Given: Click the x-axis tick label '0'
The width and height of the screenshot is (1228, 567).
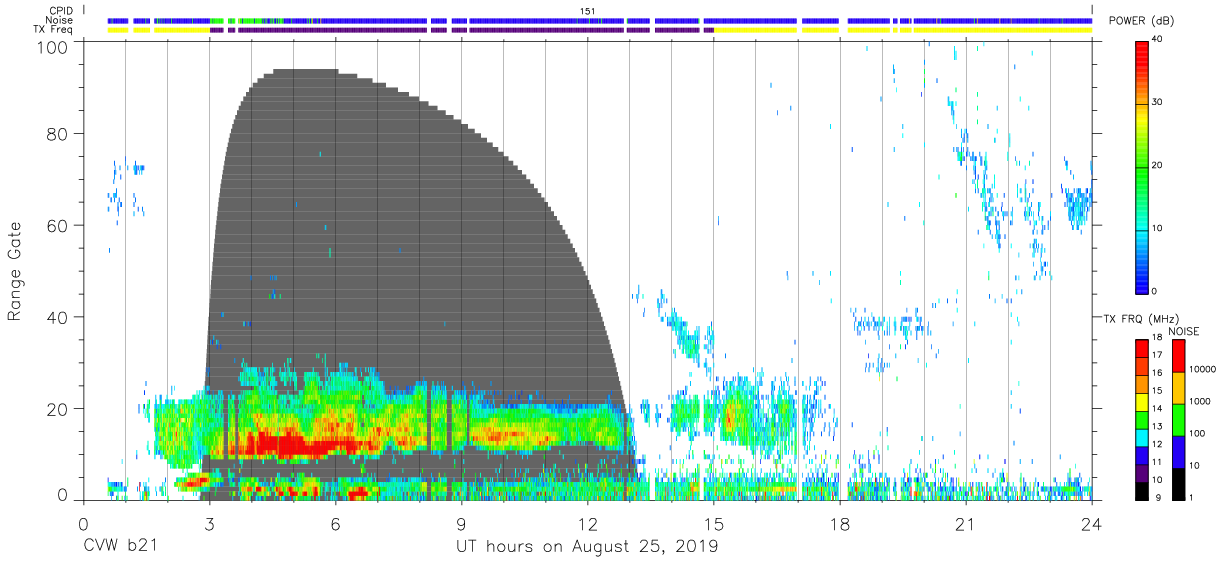Looking at the screenshot, I should [83, 524].
